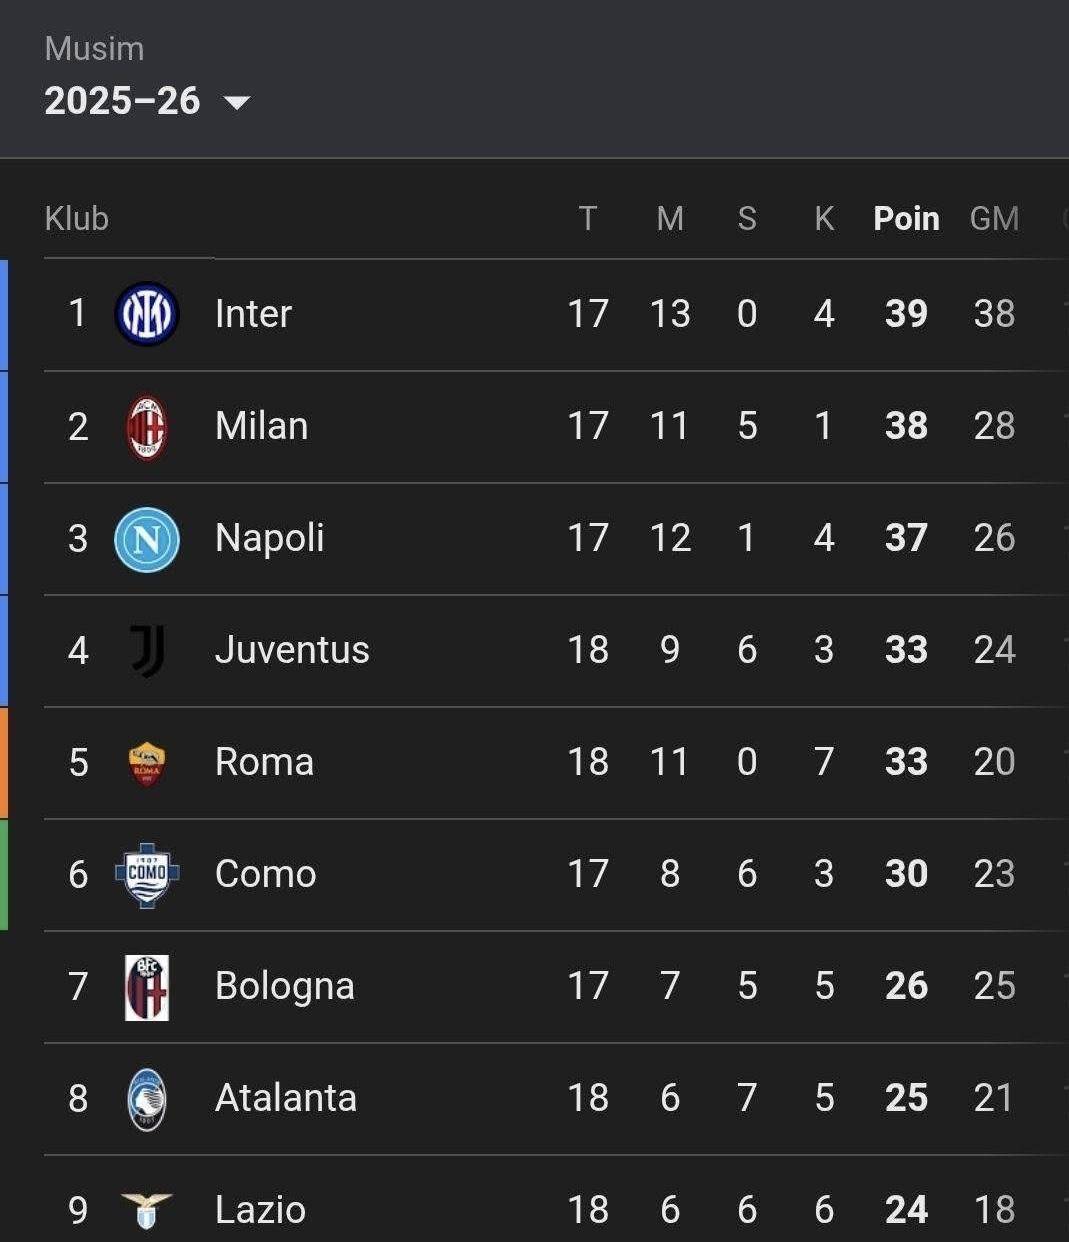Click the dropdown arrow beside 2025–26
The height and width of the screenshot is (1242, 1069).
(237, 102)
